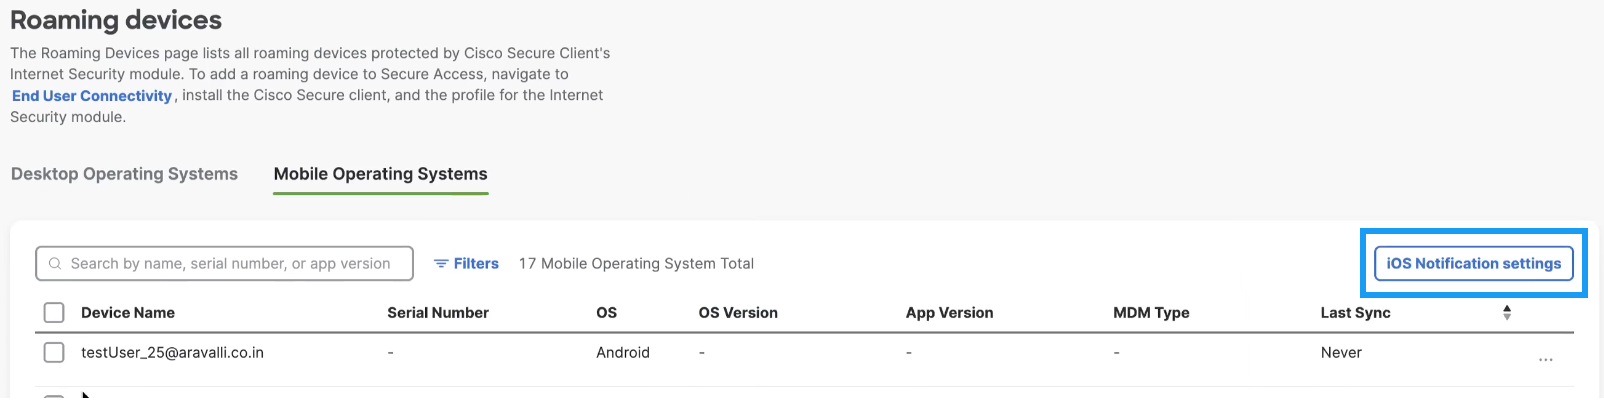
Task: Click the OS Version column header
Action: 738,313
